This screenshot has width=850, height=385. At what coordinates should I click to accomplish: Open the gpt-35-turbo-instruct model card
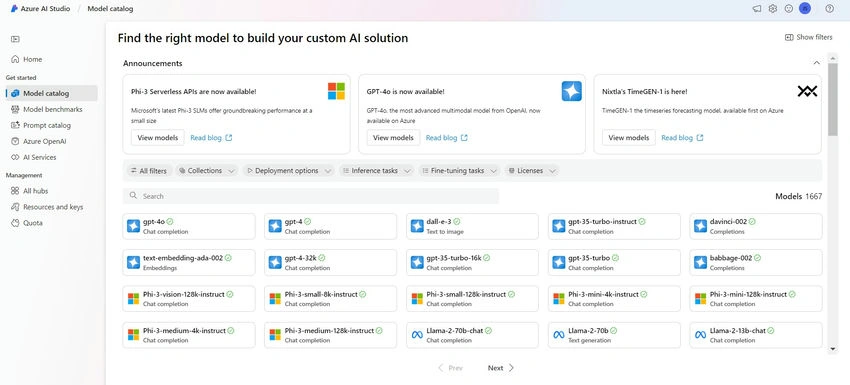tap(614, 226)
